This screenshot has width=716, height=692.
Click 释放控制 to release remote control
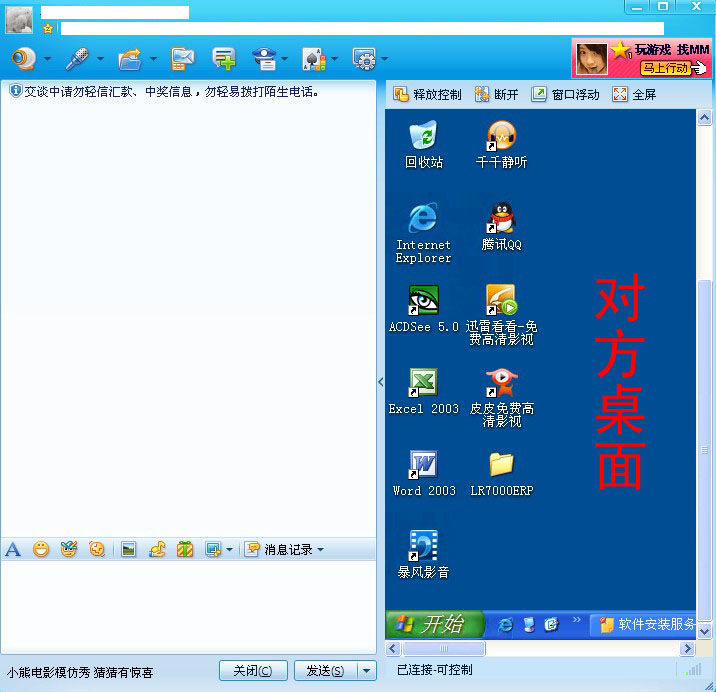[428, 94]
